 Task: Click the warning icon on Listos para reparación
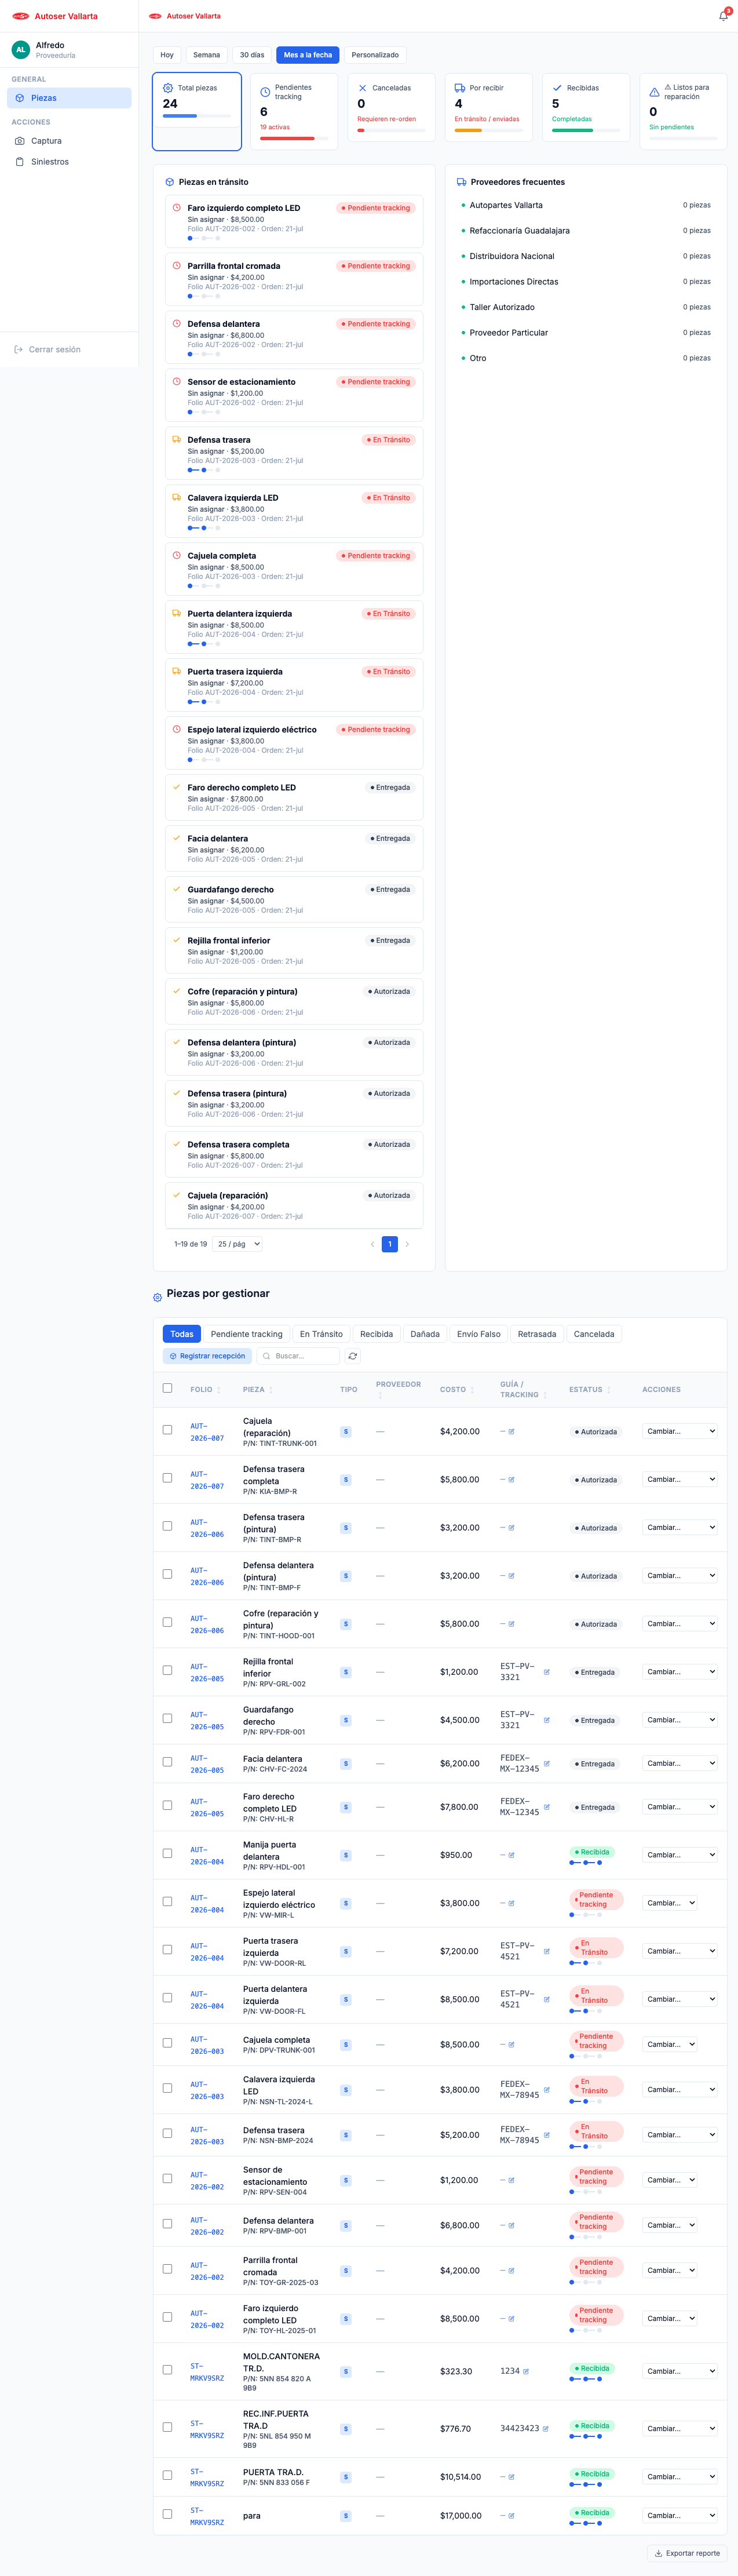pyautogui.click(x=654, y=92)
